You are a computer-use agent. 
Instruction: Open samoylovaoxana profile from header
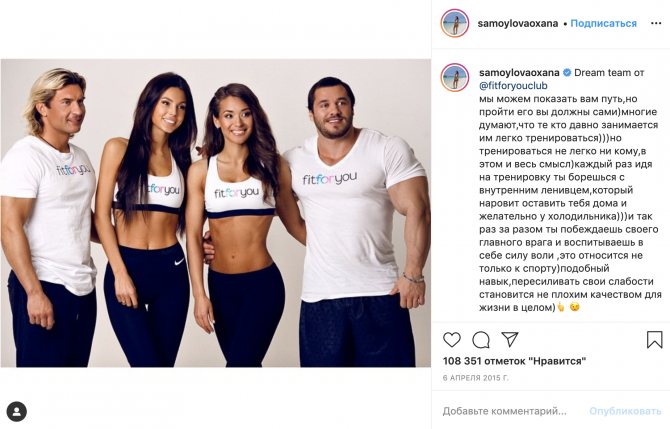(x=518, y=24)
